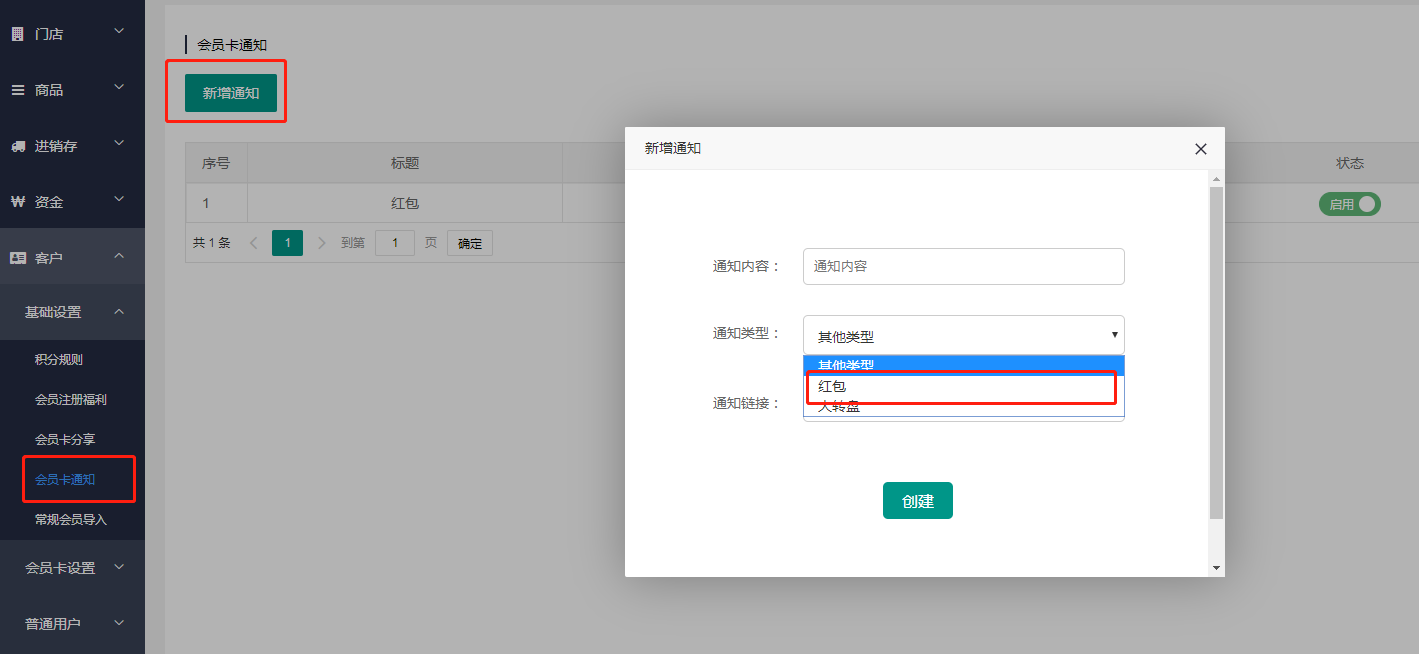Open 会员卡通知 in the sidebar
The image size is (1419, 654).
pos(65,480)
